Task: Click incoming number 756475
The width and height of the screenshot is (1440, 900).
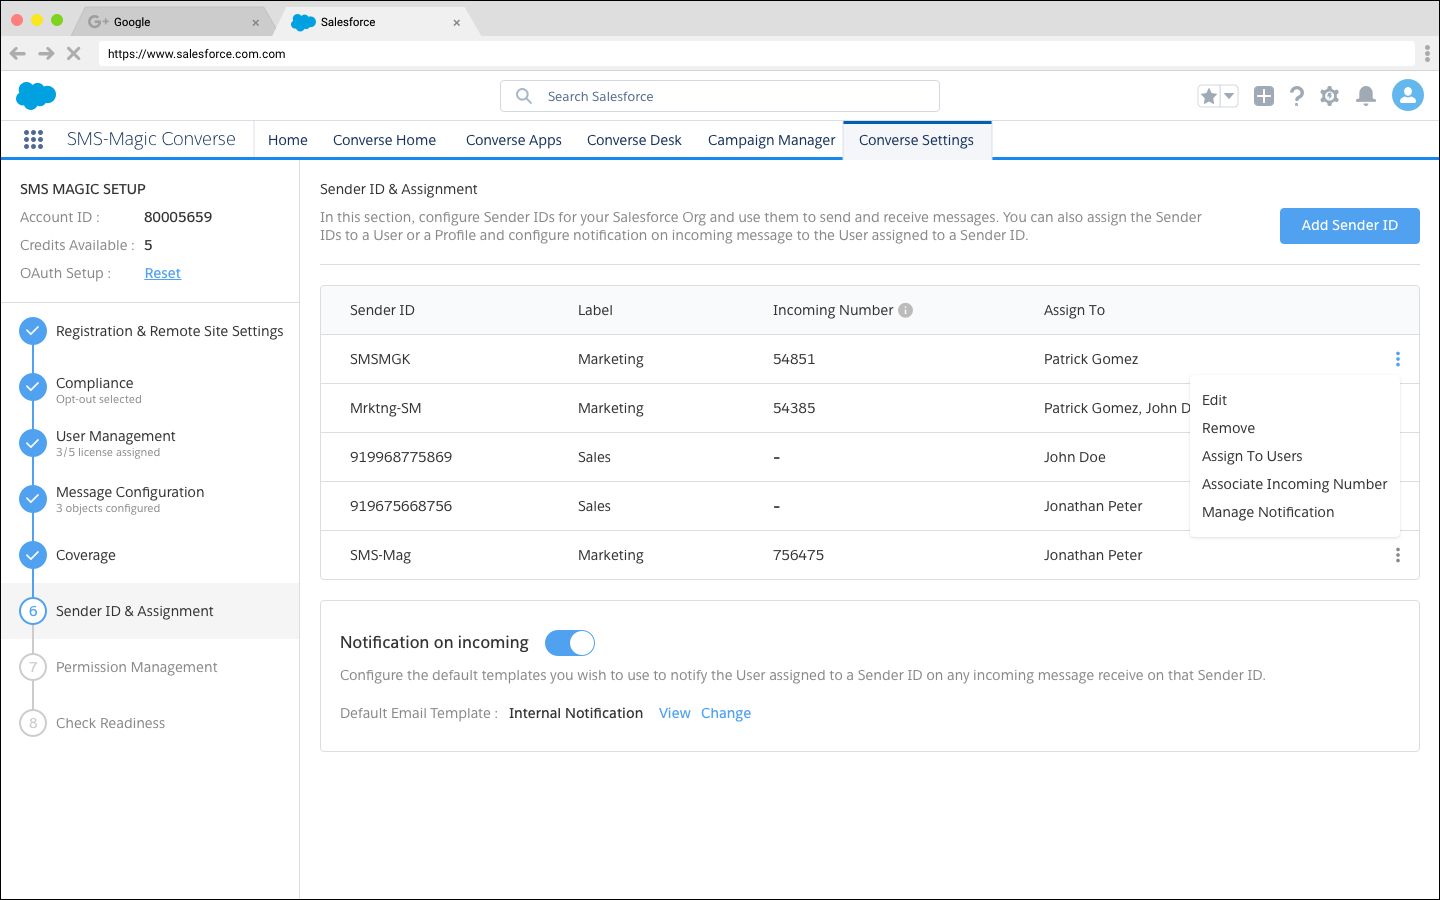Action: point(798,555)
